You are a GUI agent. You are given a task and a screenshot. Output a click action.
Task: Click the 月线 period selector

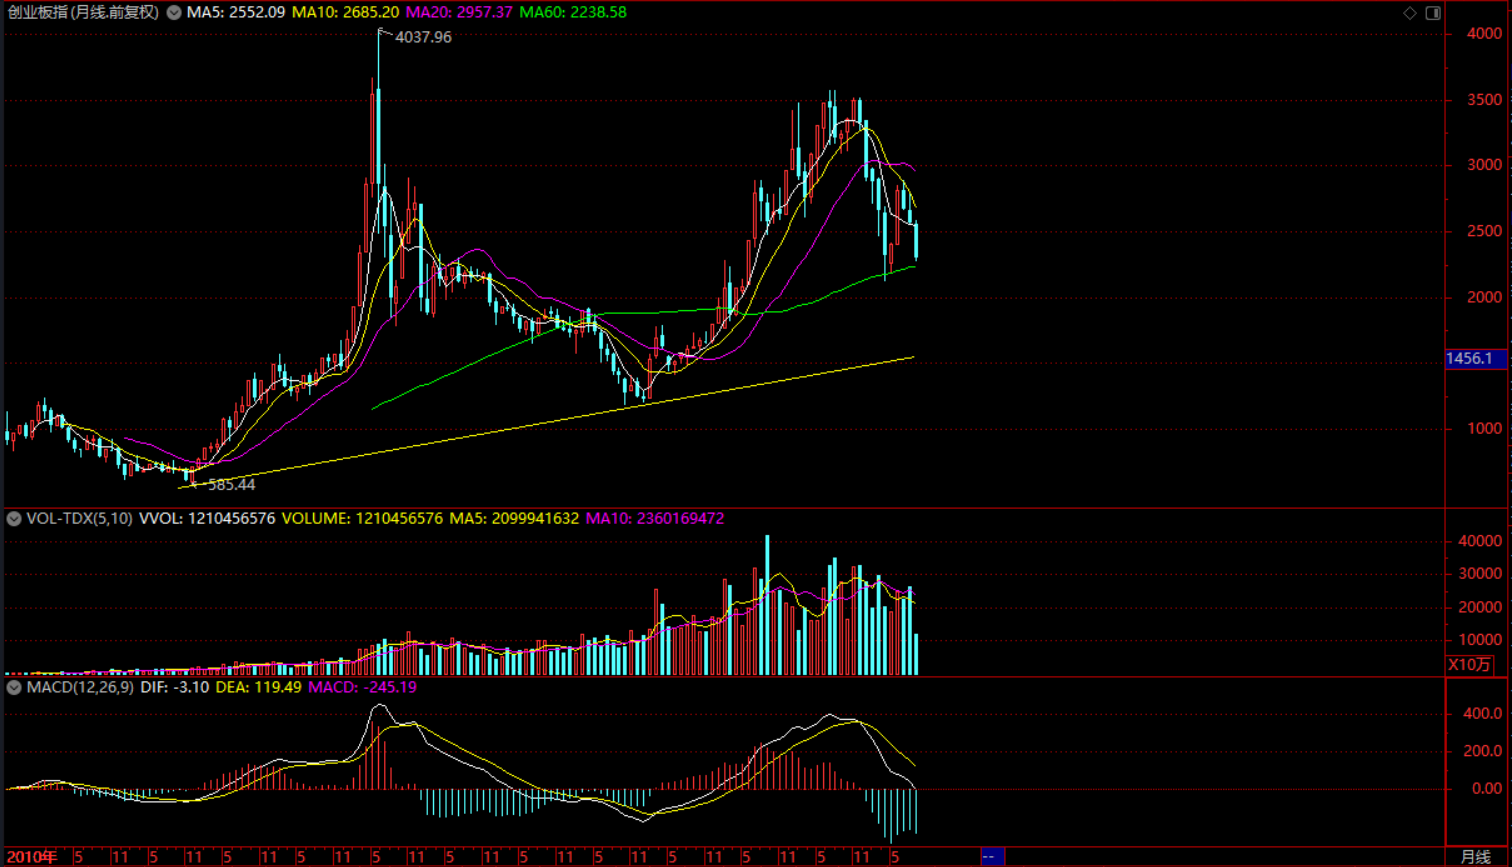(x=1476, y=857)
